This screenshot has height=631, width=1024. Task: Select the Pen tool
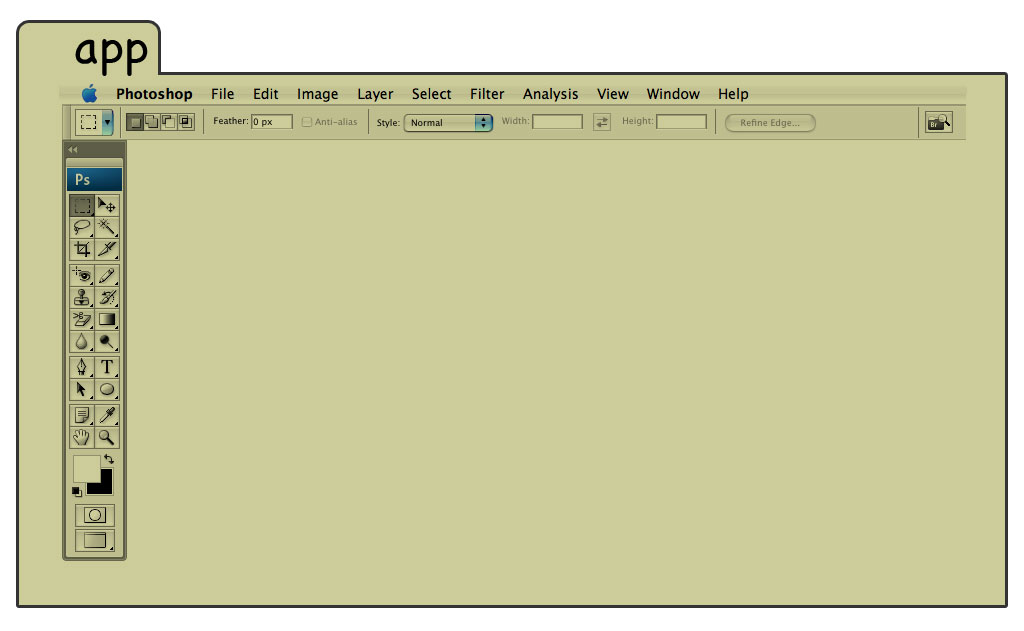click(82, 367)
